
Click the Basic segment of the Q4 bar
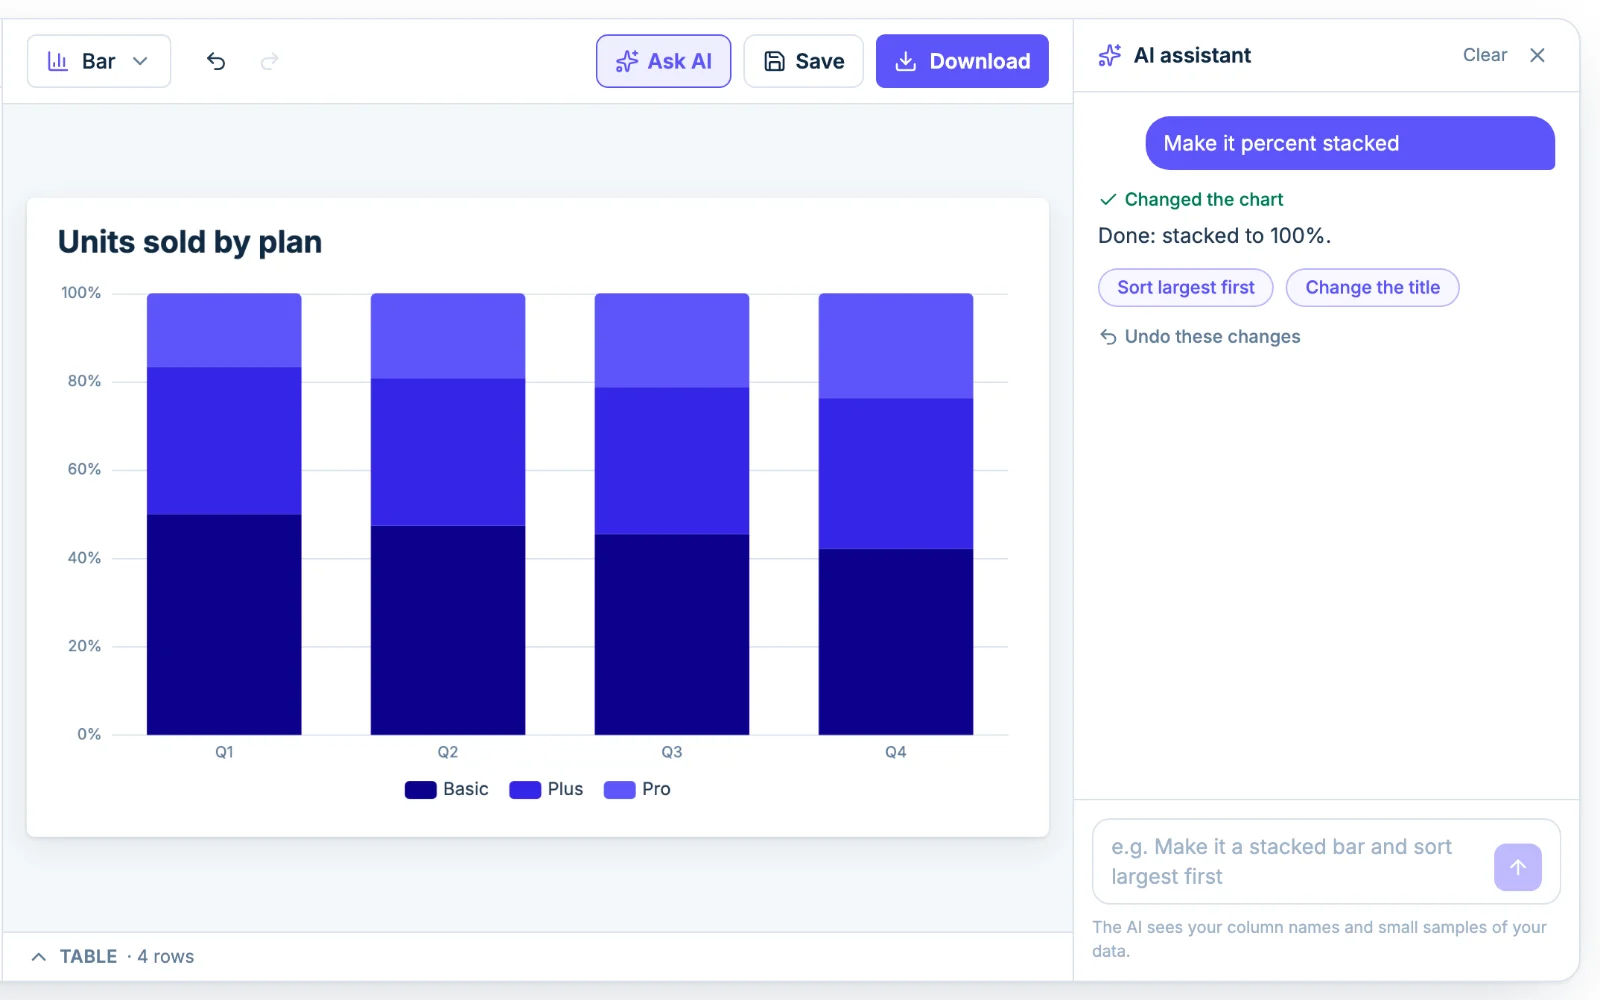896,642
